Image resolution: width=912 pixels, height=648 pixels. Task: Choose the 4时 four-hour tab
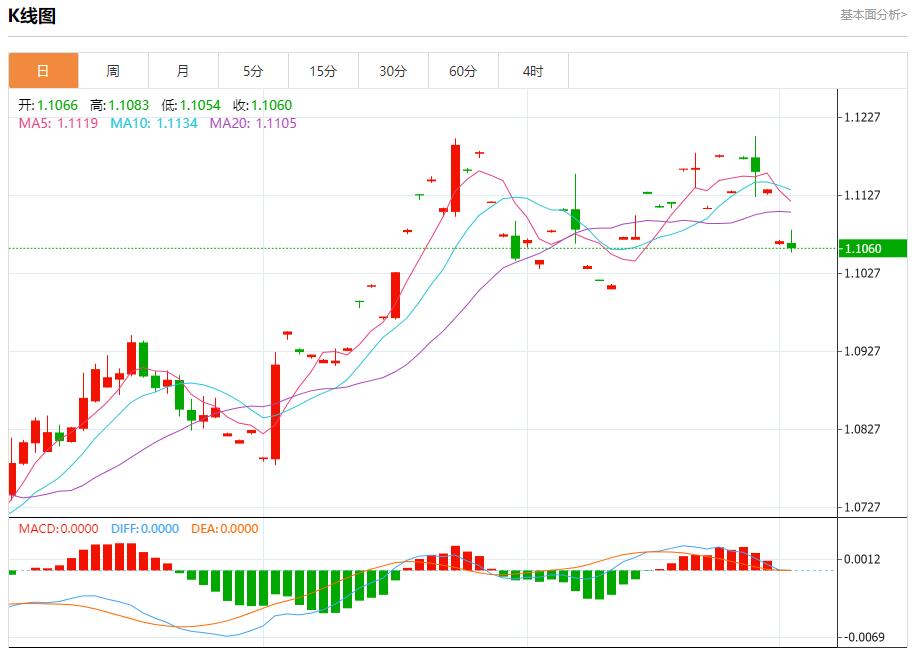coord(533,71)
